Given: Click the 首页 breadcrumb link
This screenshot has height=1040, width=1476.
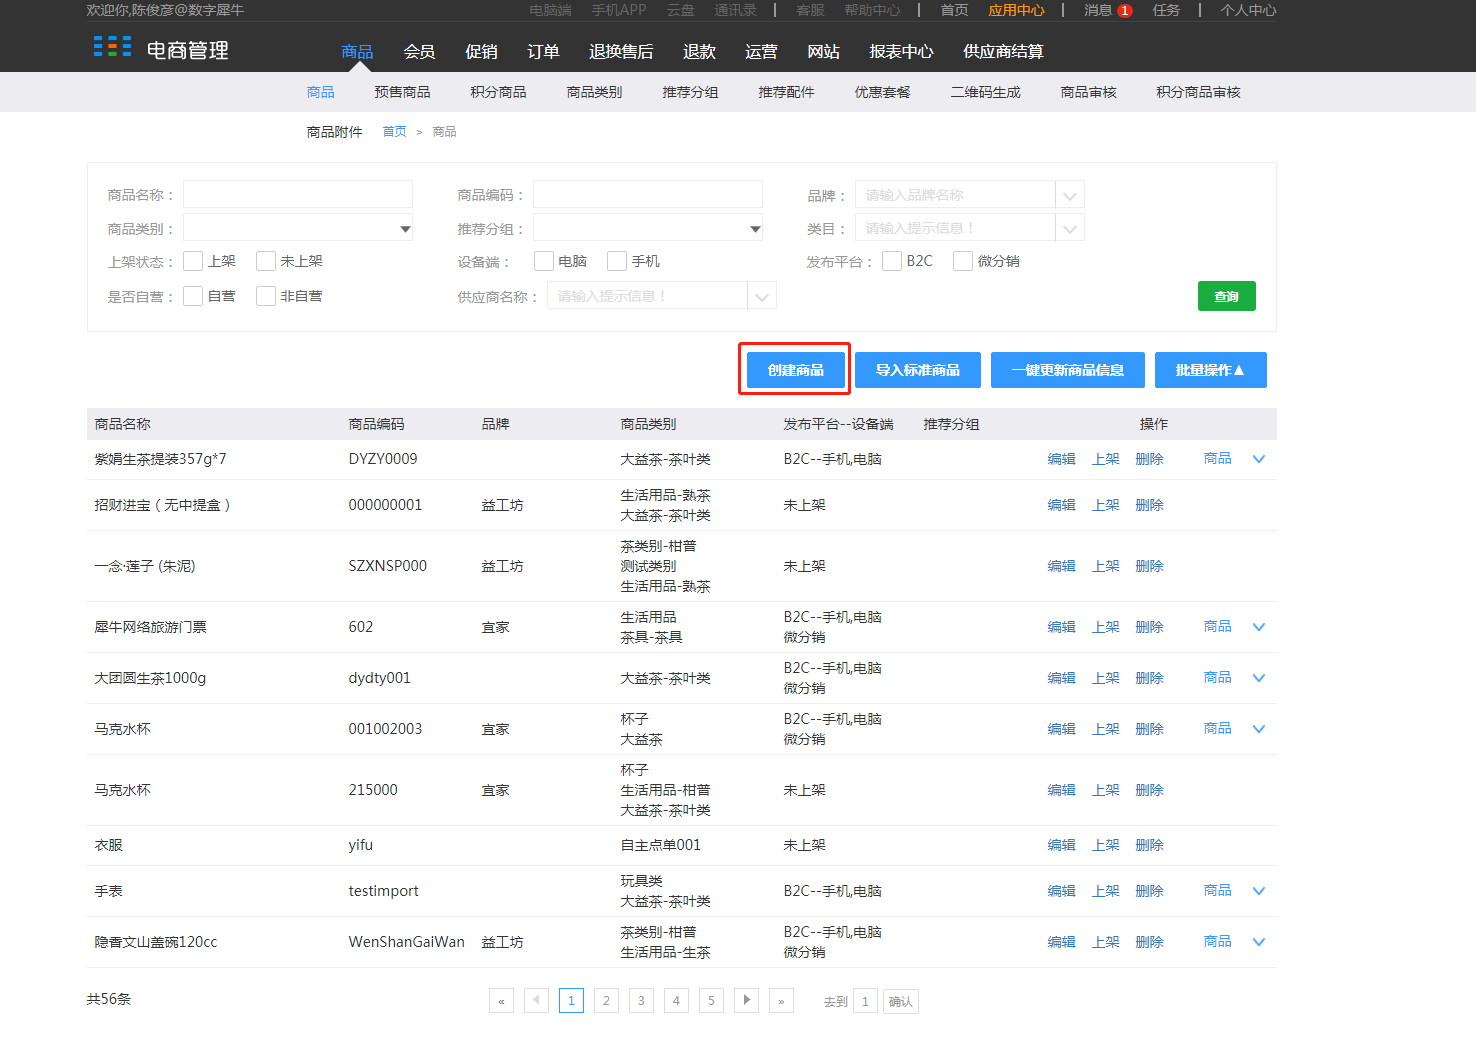Looking at the screenshot, I should (x=395, y=132).
